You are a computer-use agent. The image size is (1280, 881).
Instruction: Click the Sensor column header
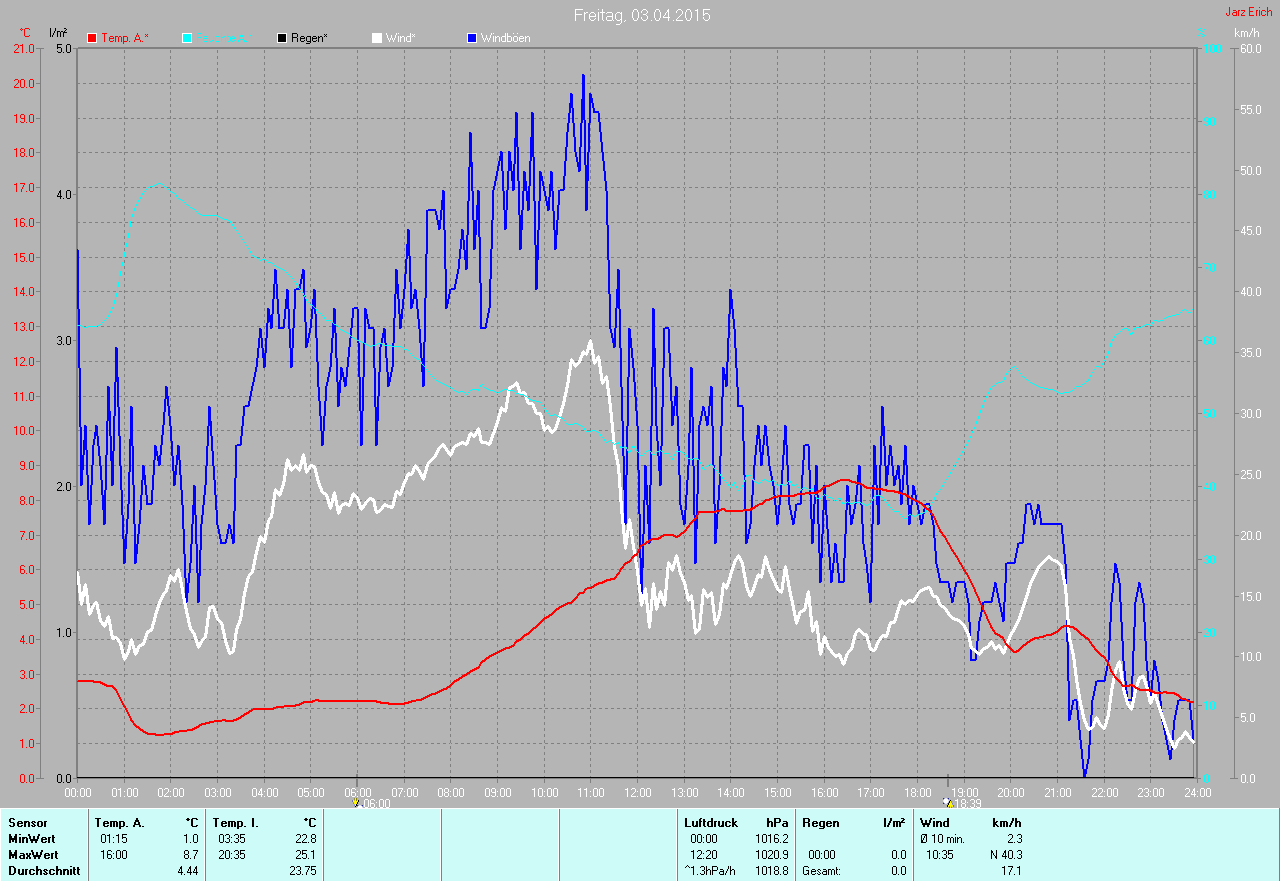pos(27,823)
